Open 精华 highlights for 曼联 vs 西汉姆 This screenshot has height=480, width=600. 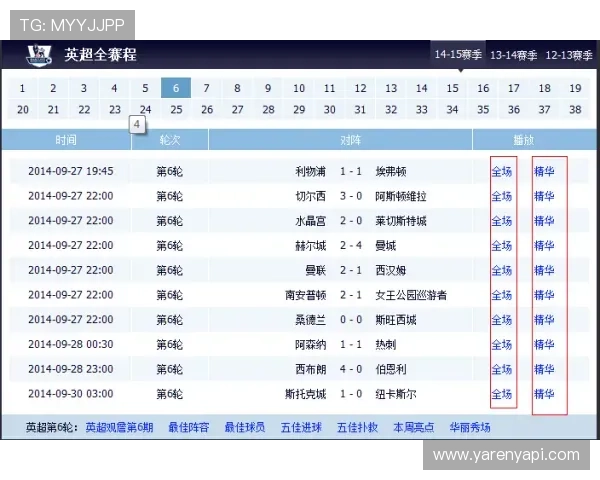point(544,271)
